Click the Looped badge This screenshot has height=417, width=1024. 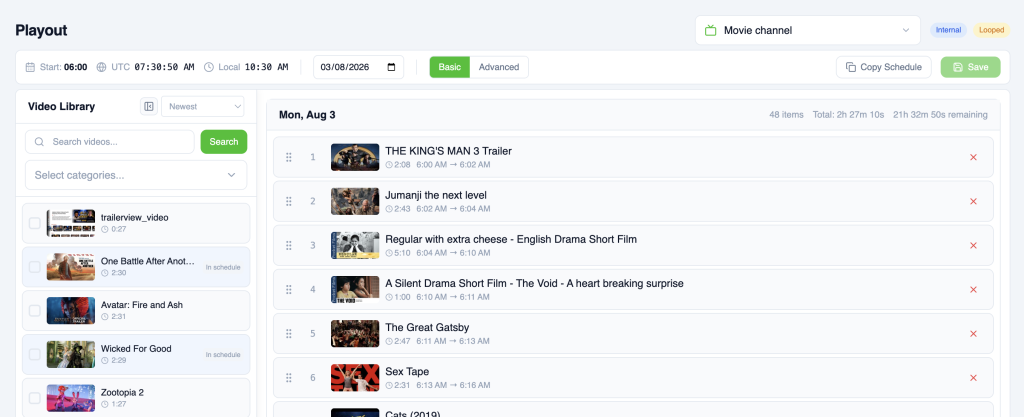tap(991, 30)
